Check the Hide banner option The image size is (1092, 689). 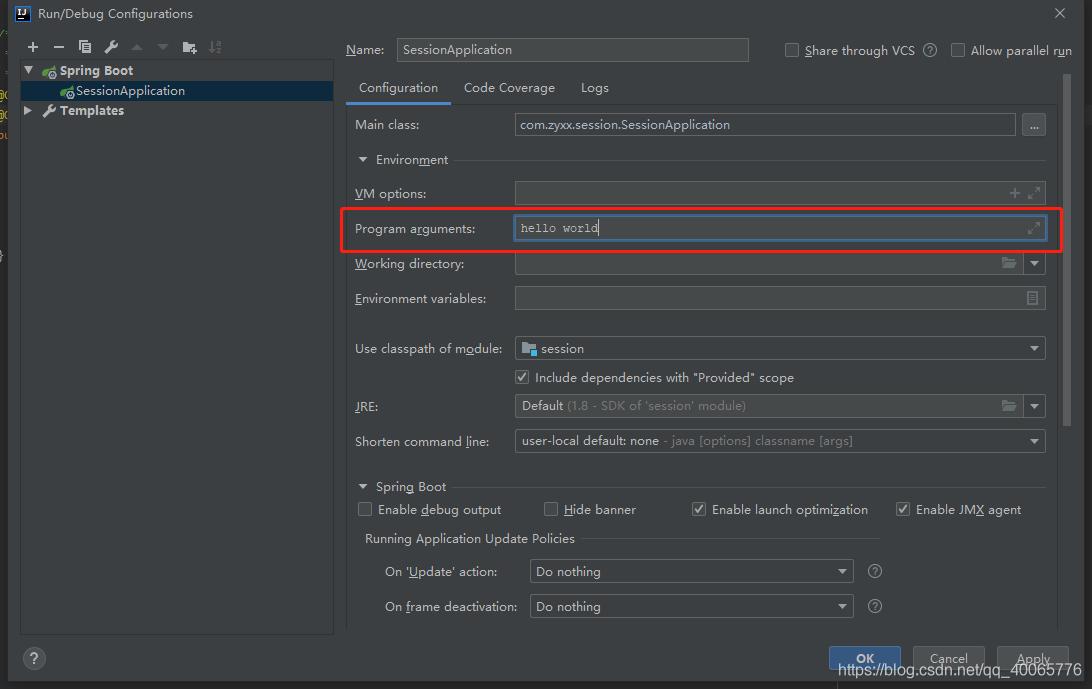point(551,509)
